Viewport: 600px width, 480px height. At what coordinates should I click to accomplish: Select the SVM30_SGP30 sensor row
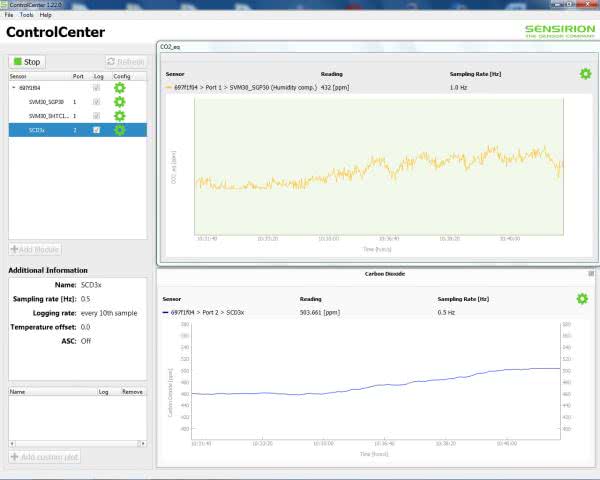tap(45, 102)
